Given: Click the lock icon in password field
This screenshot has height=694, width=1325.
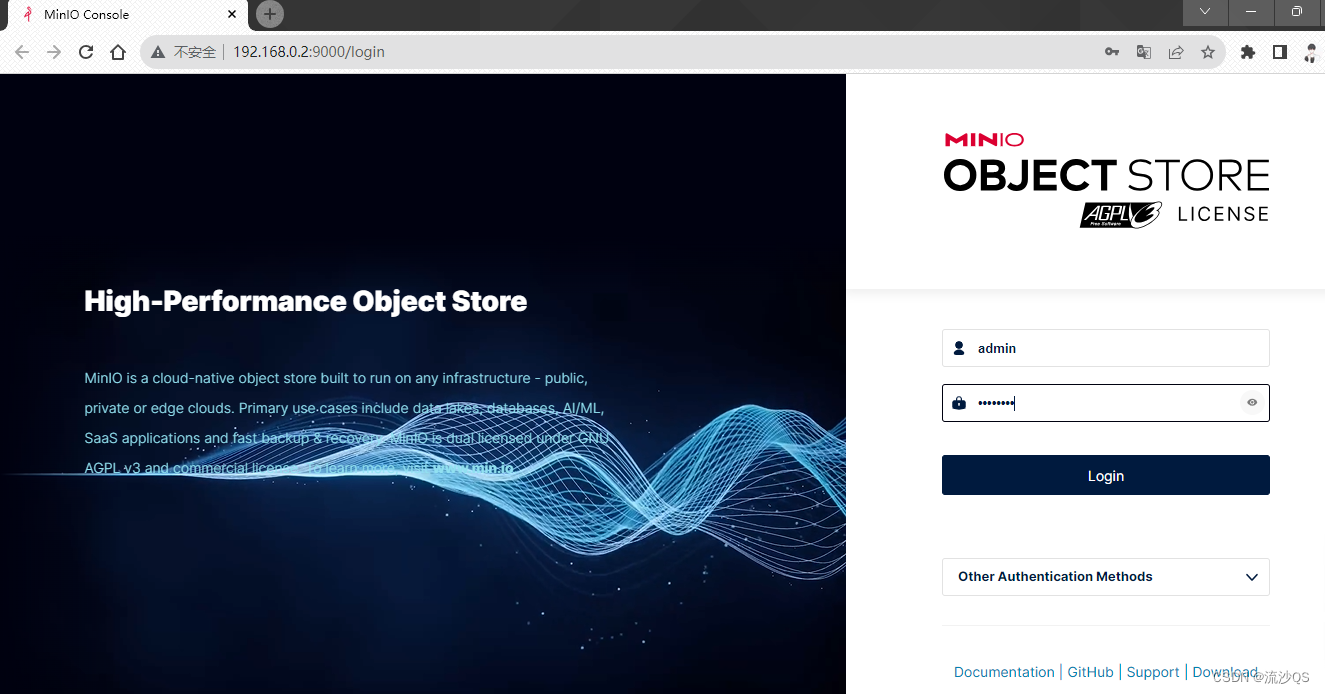Looking at the screenshot, I should (x=959, y=403).
